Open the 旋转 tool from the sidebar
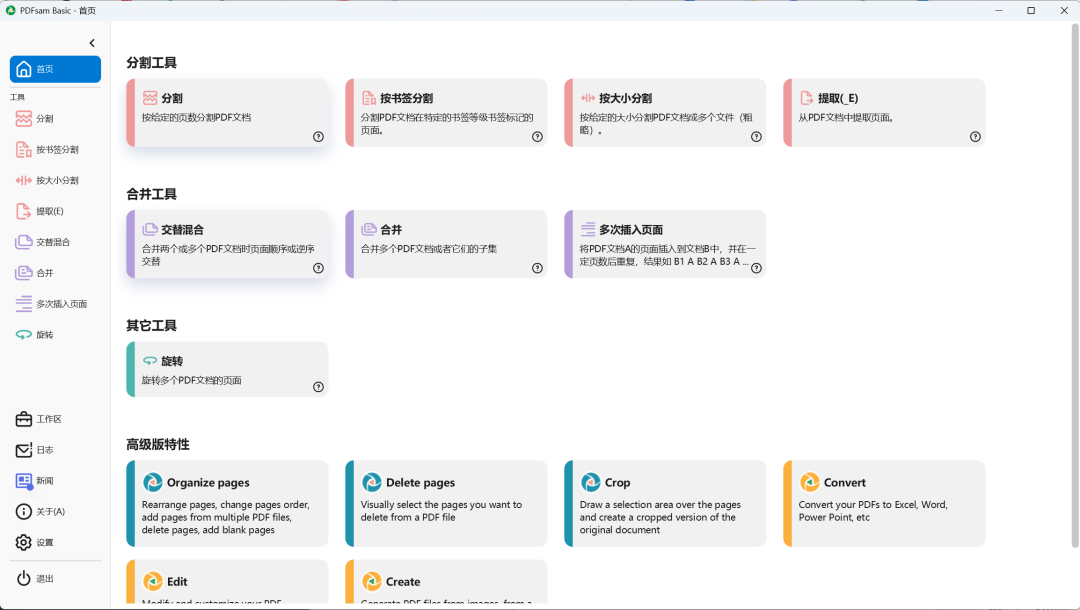 [41, 334]
